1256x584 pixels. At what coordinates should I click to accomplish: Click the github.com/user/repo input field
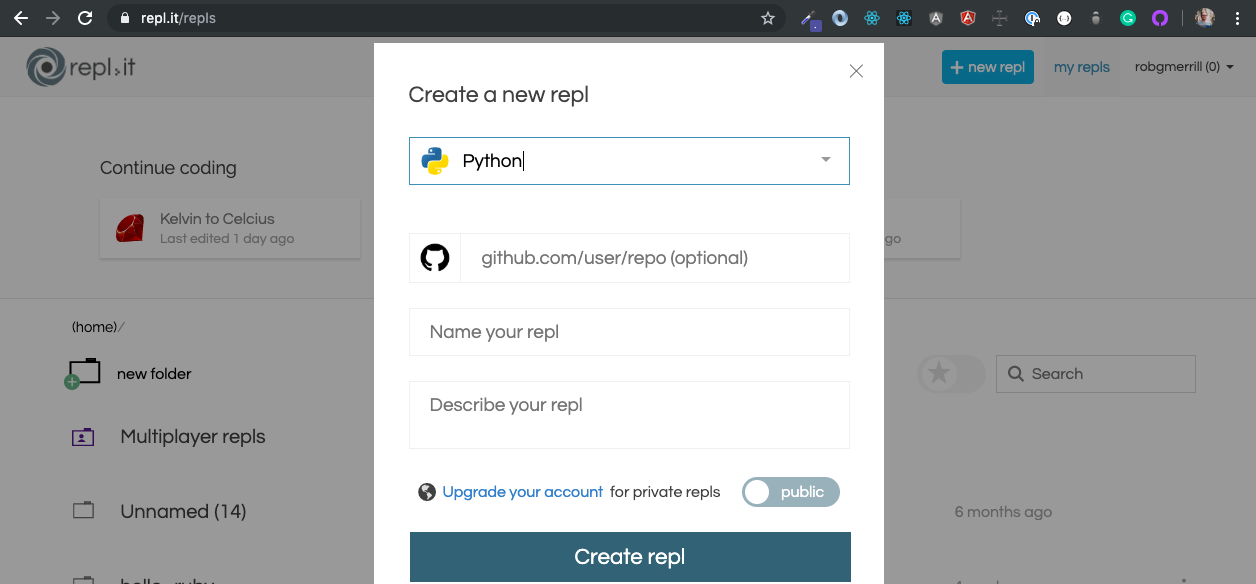click(654, 258)
